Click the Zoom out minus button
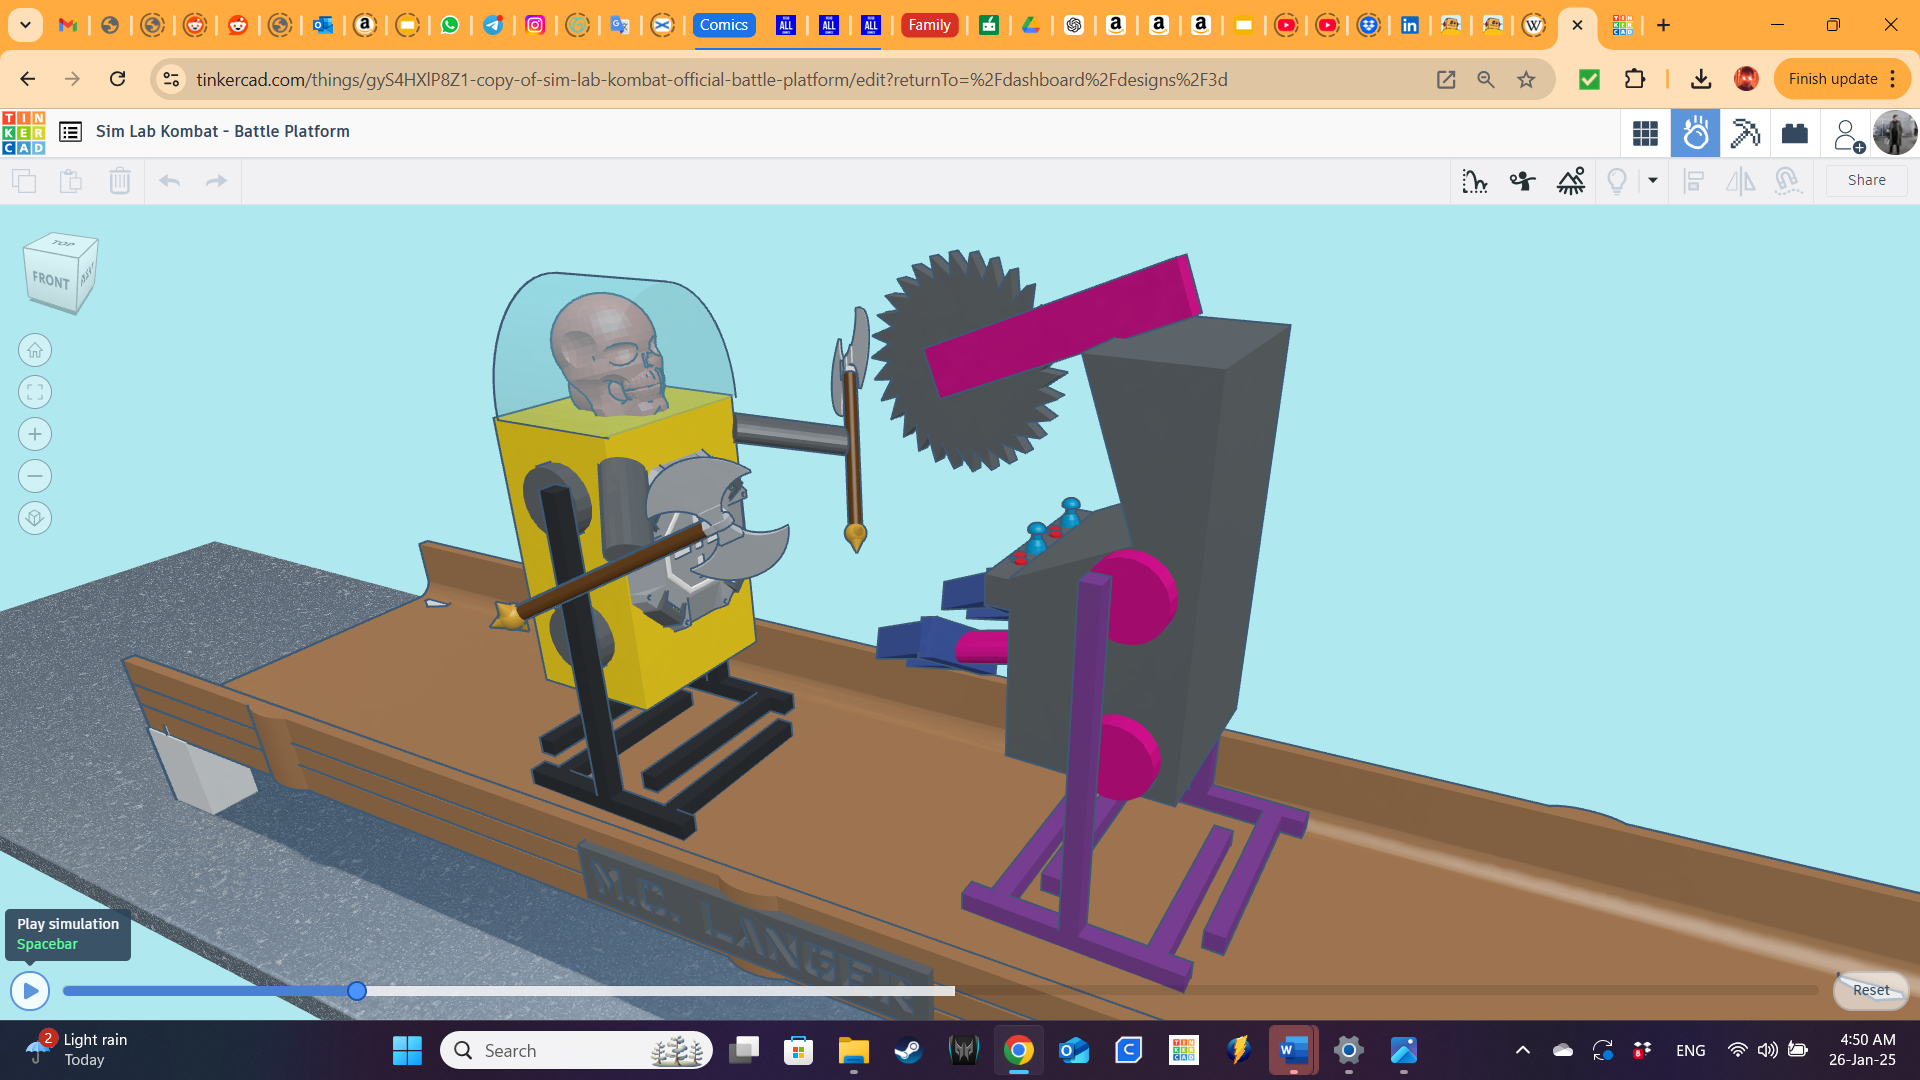Image resolution: width=1920 pixels, height=1080 pixels. pyautogui.click(x=35, y=476)
